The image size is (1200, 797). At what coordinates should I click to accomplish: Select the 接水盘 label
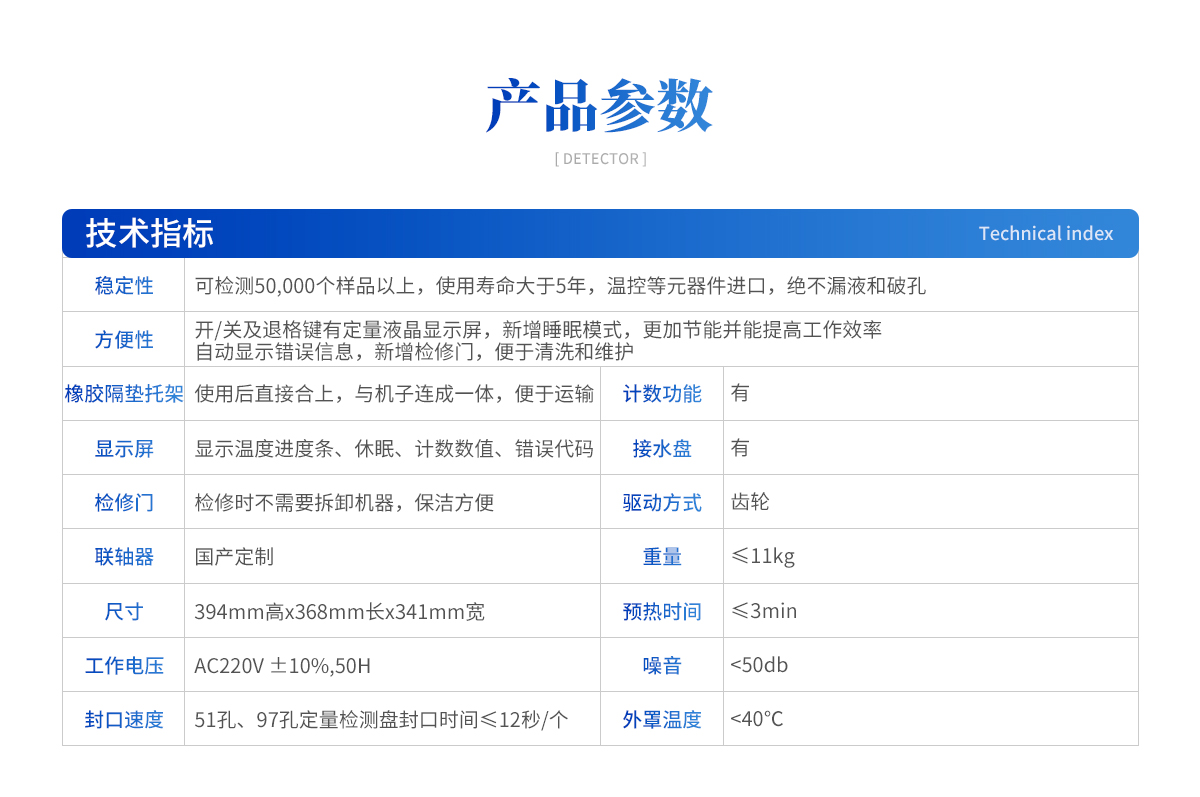[662, 449]
